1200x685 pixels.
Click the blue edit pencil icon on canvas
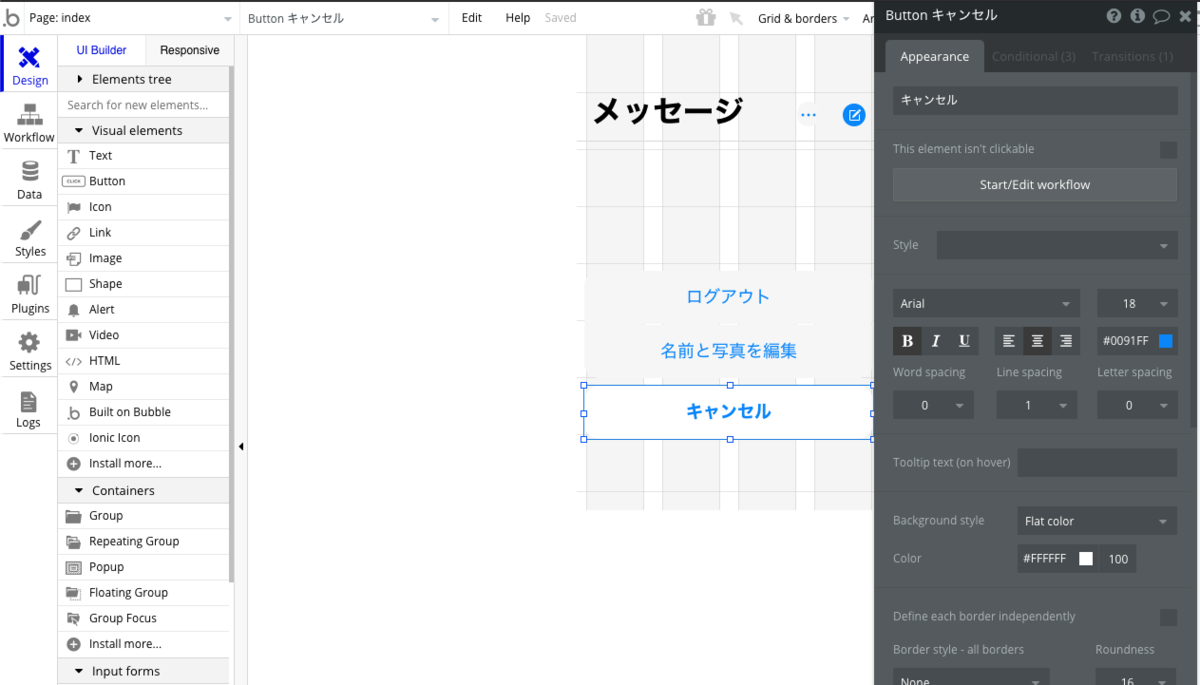point(853,115)
